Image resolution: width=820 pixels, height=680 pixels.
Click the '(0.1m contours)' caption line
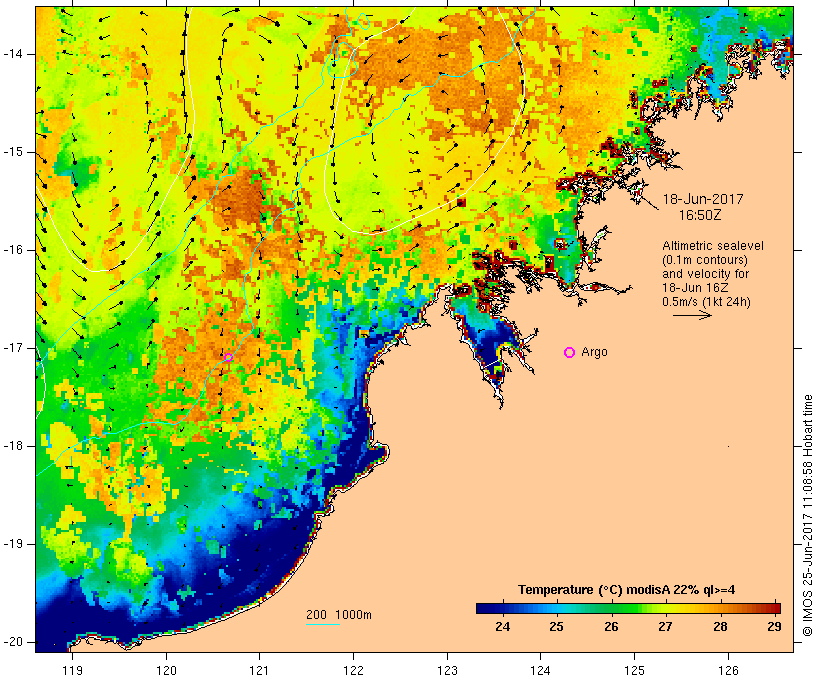(x=705, y=260)
